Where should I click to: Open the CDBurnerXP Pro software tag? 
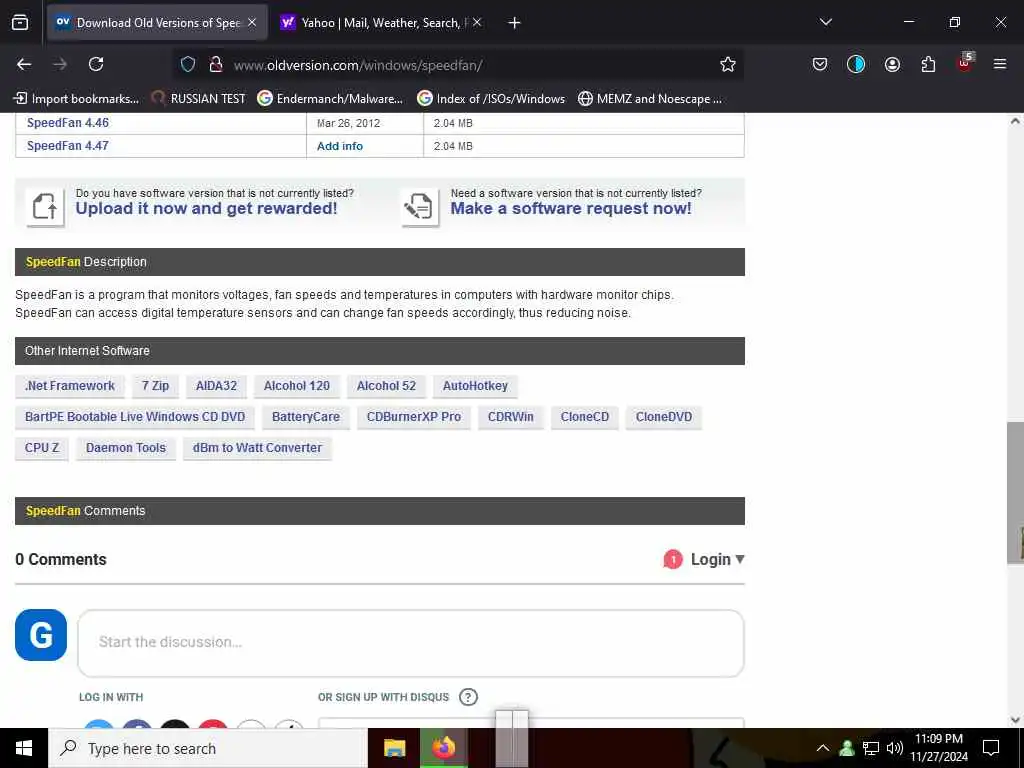point(414,417)
